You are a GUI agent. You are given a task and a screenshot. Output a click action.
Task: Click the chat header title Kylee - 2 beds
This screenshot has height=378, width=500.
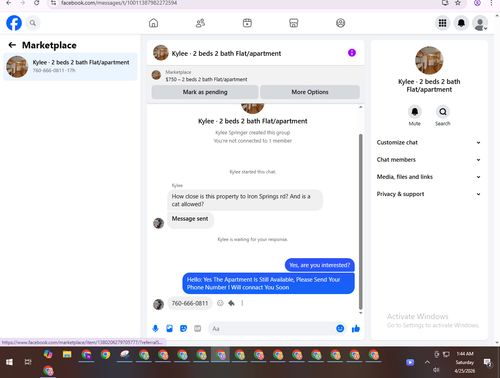226,53
